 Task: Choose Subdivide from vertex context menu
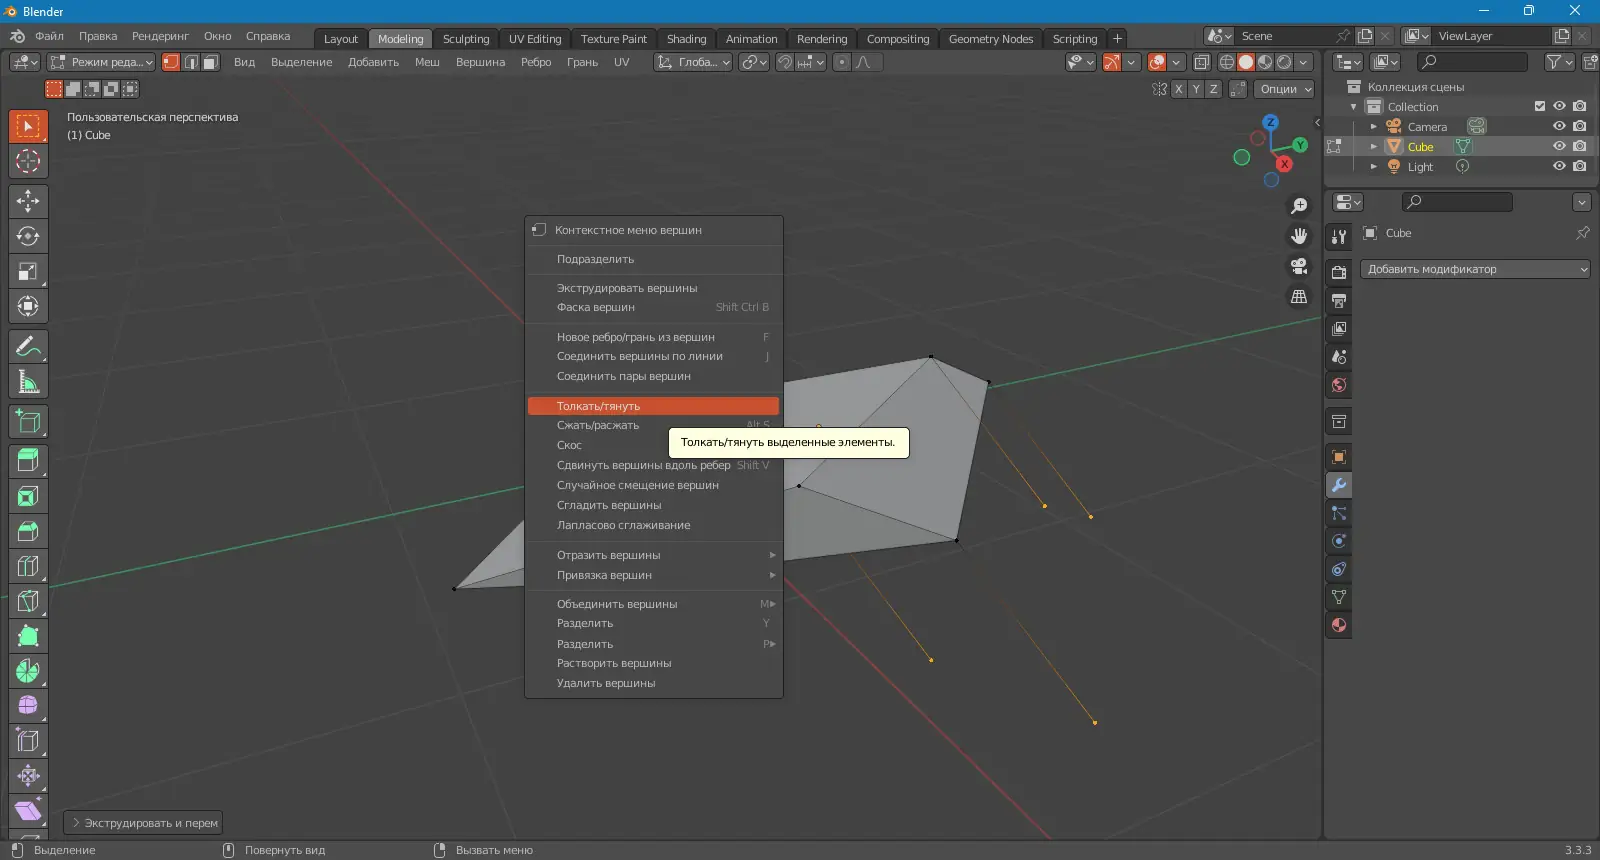(595, 259)
